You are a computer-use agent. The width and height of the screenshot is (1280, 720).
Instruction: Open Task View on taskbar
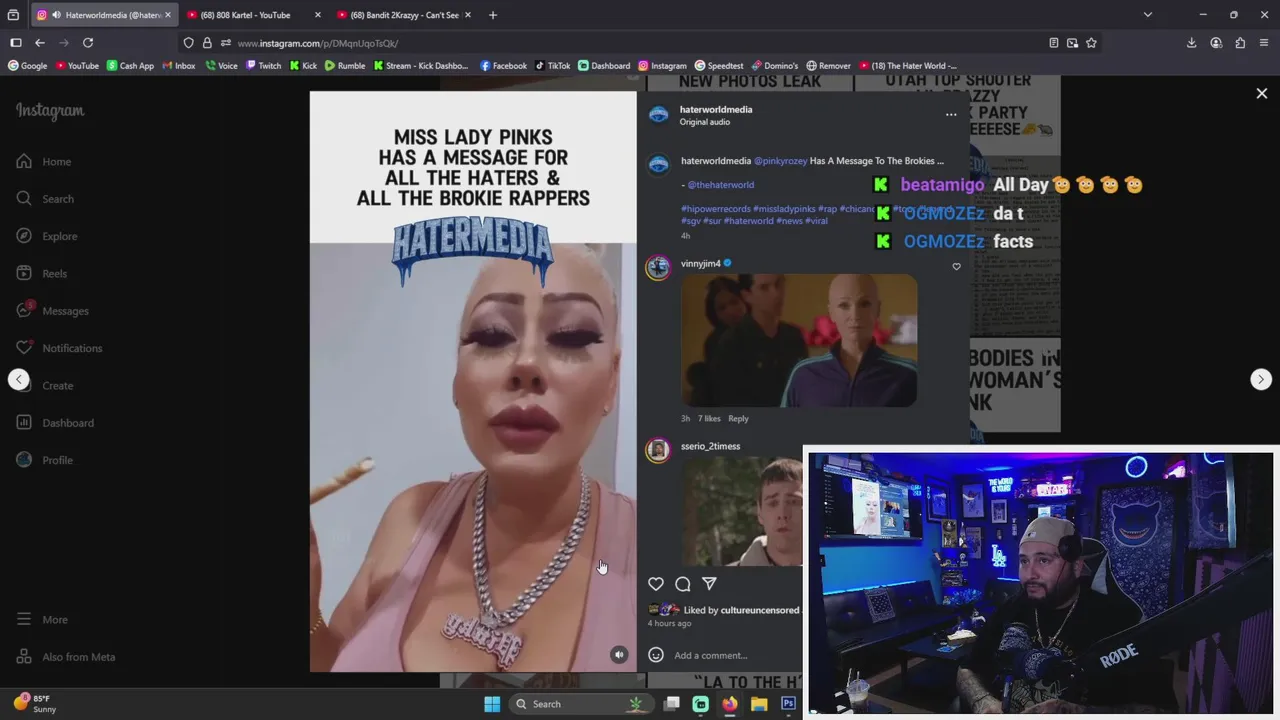pyautogui.click(x=672, y=704)
